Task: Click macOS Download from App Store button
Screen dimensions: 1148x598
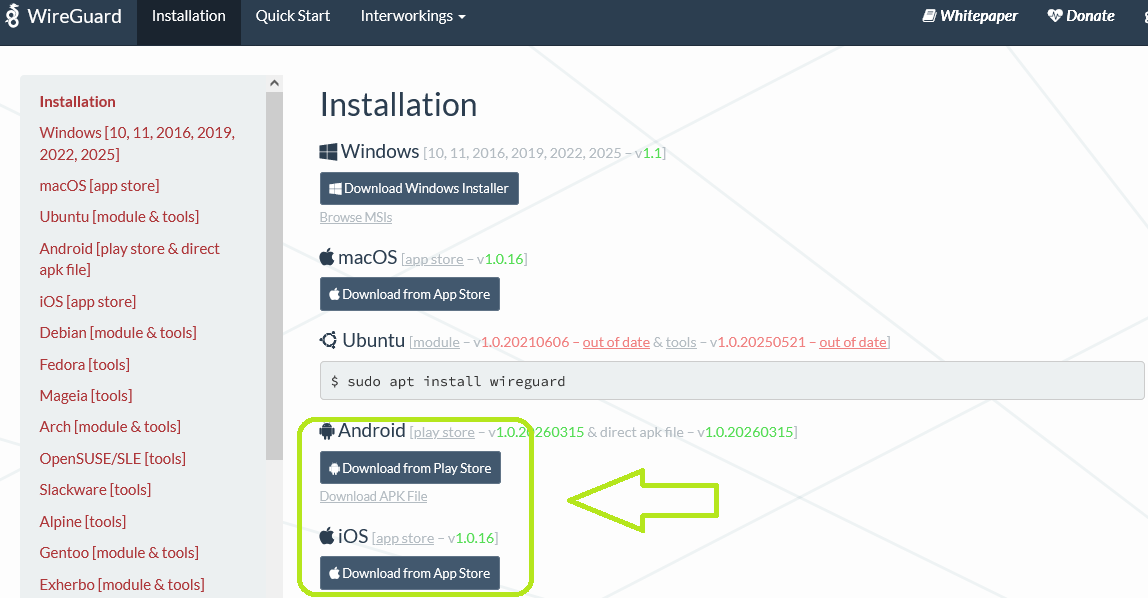Action: [x=410, y=294]
